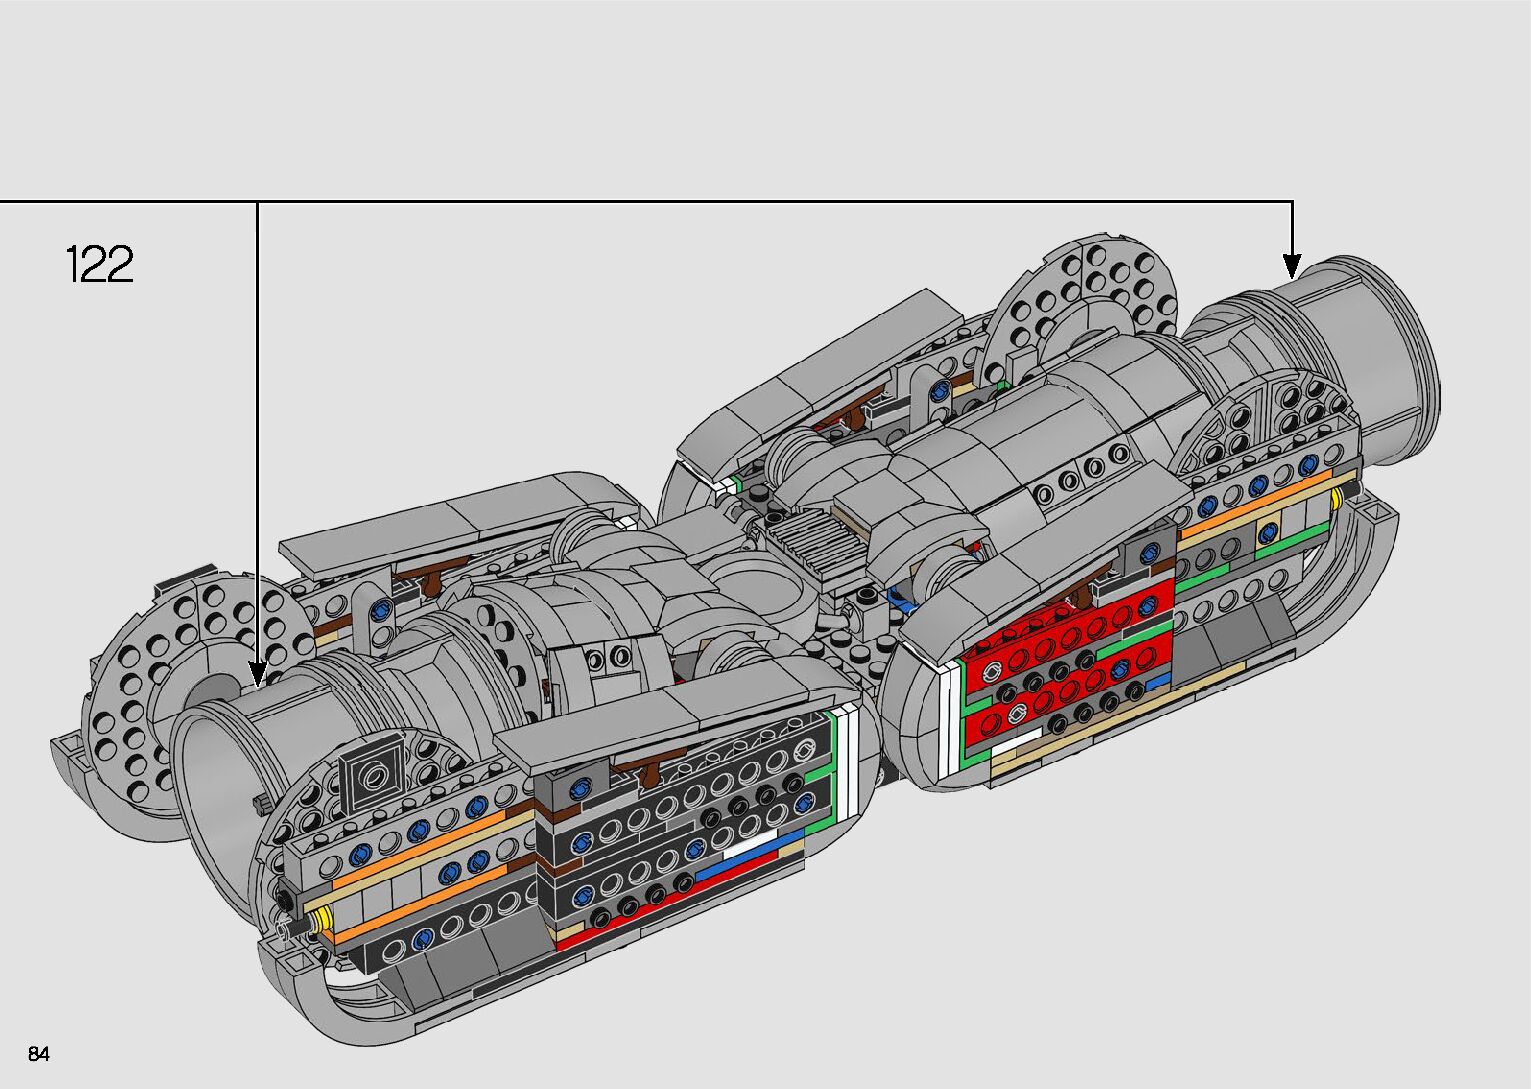Click the arrowhead pointing at the upper-right engine cylinder
The image size is (1531, 1089).
(x=1292, y=266)
